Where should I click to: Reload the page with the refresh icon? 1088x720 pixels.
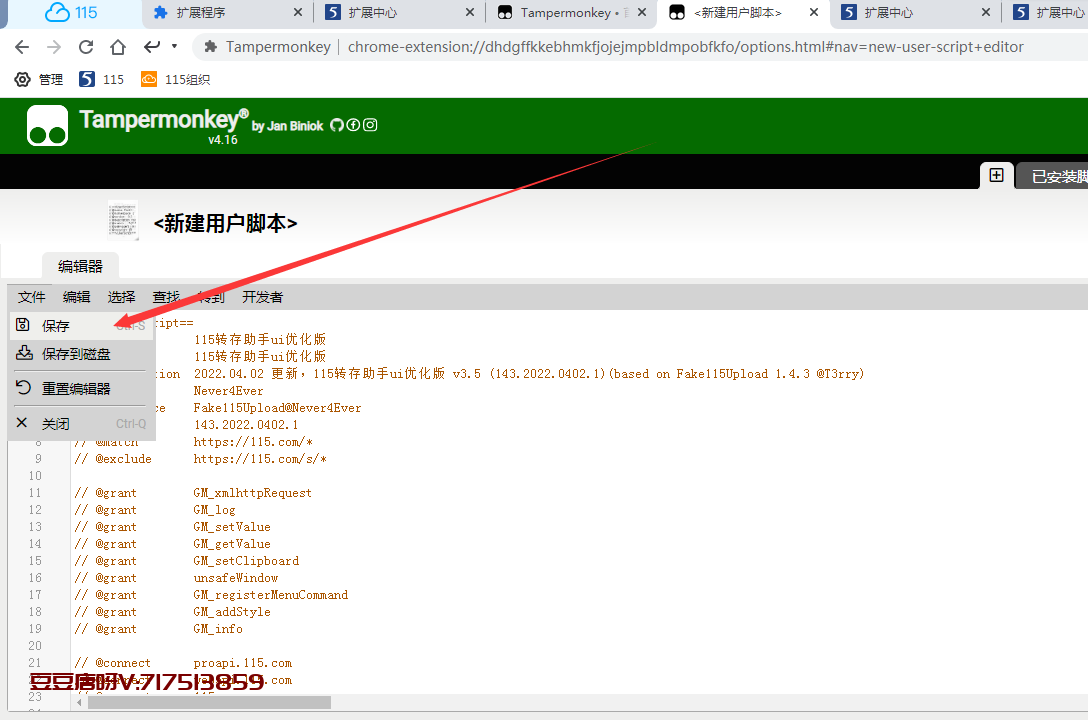[x=86, y=47]
